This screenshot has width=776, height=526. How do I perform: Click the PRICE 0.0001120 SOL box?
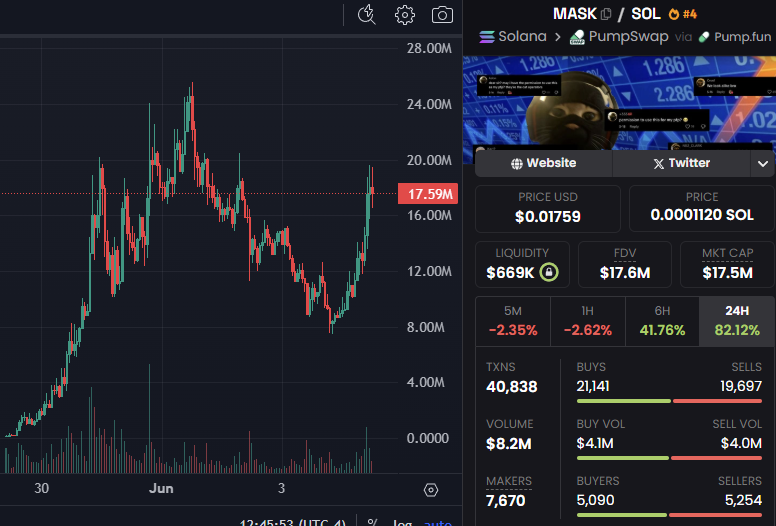tap(702, 208)
